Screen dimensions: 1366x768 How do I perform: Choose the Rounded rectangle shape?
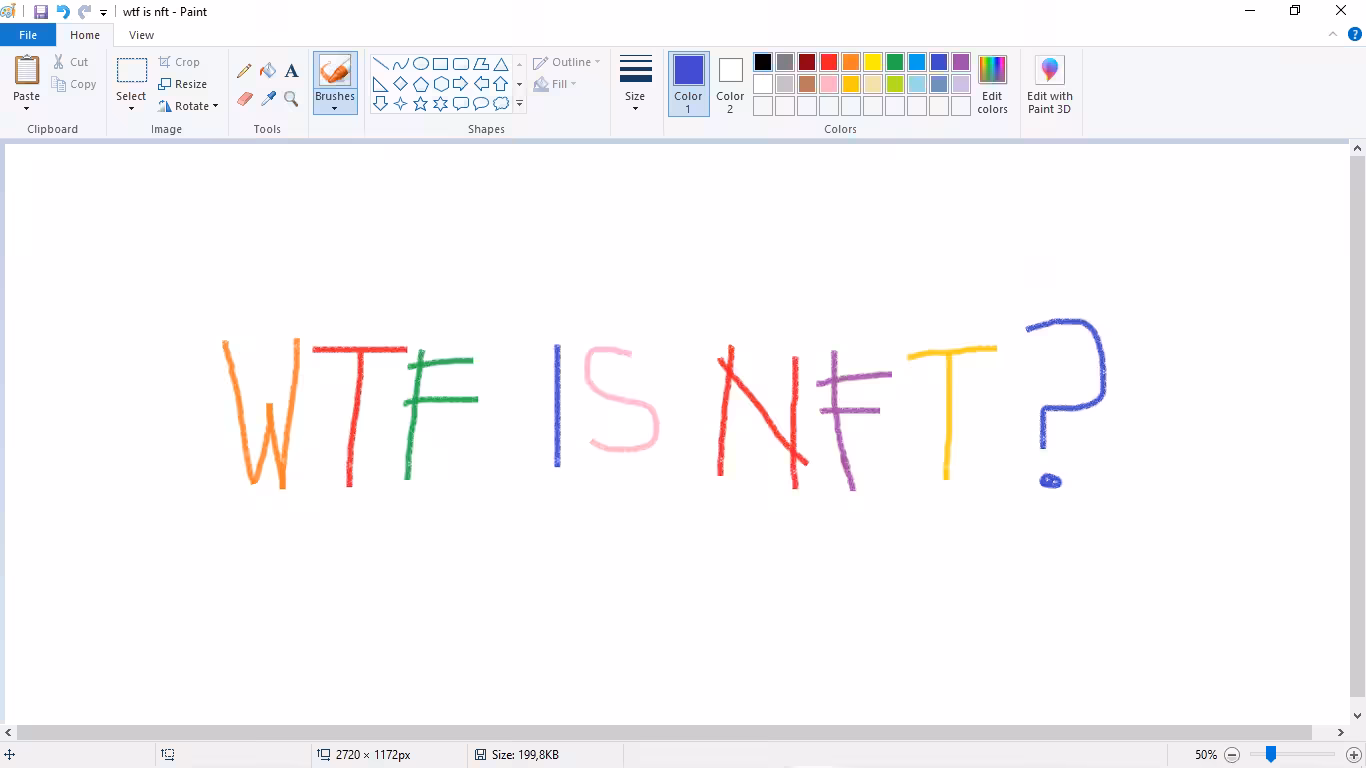click(461, 64)
